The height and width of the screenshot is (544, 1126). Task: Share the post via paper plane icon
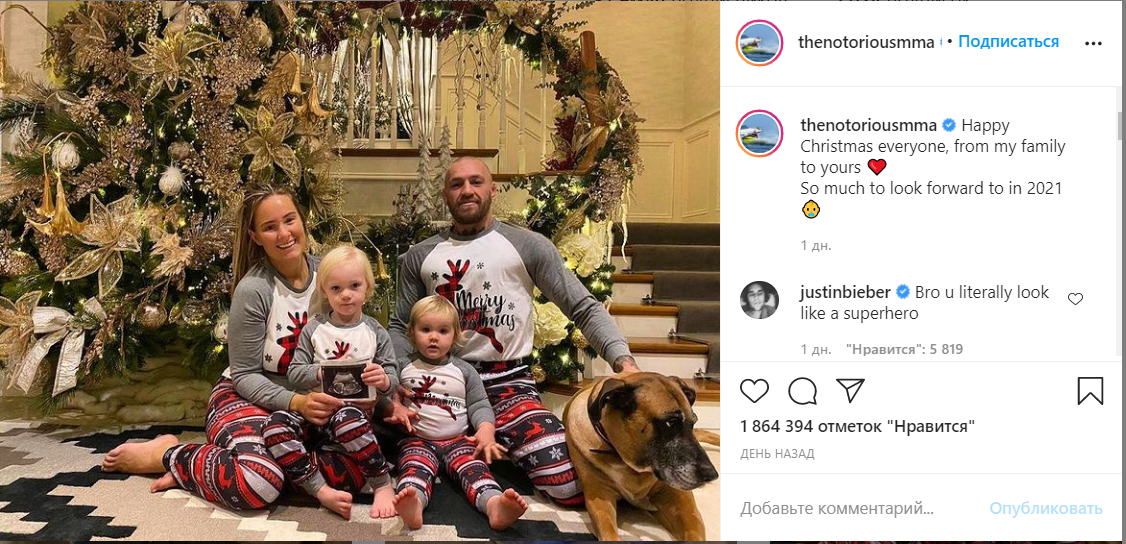[x=849, y=390]
